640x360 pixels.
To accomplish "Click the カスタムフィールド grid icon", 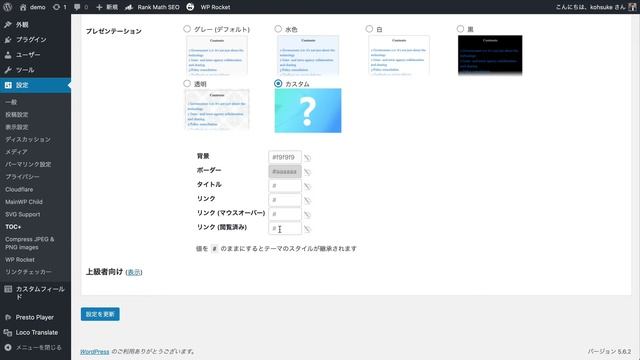I will coord(8,289).
